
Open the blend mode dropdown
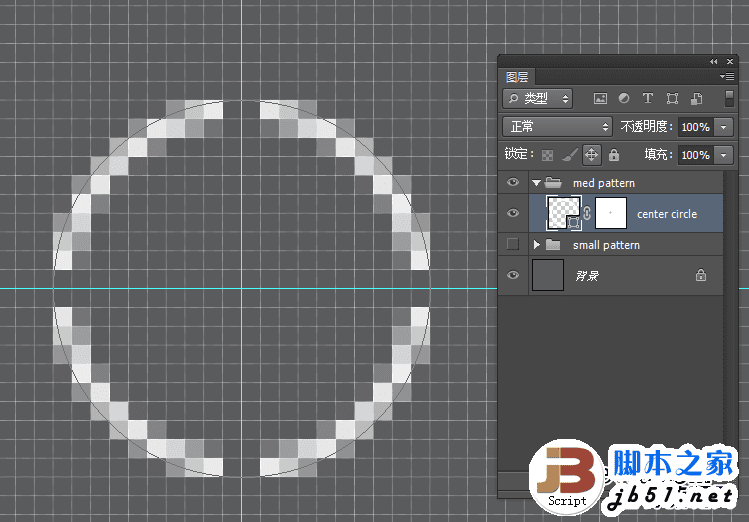point(557,127)
